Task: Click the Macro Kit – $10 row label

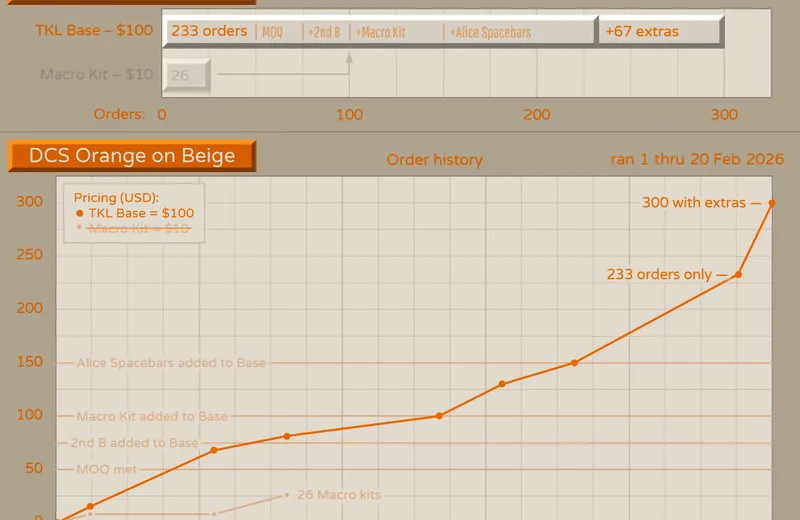Action: point(96,75)
